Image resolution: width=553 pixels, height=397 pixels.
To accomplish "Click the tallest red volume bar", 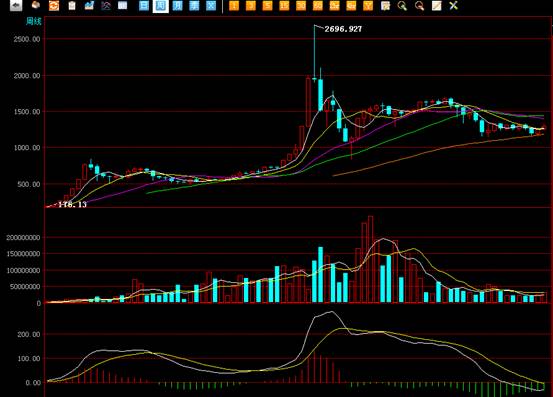I will pos(370,259).
